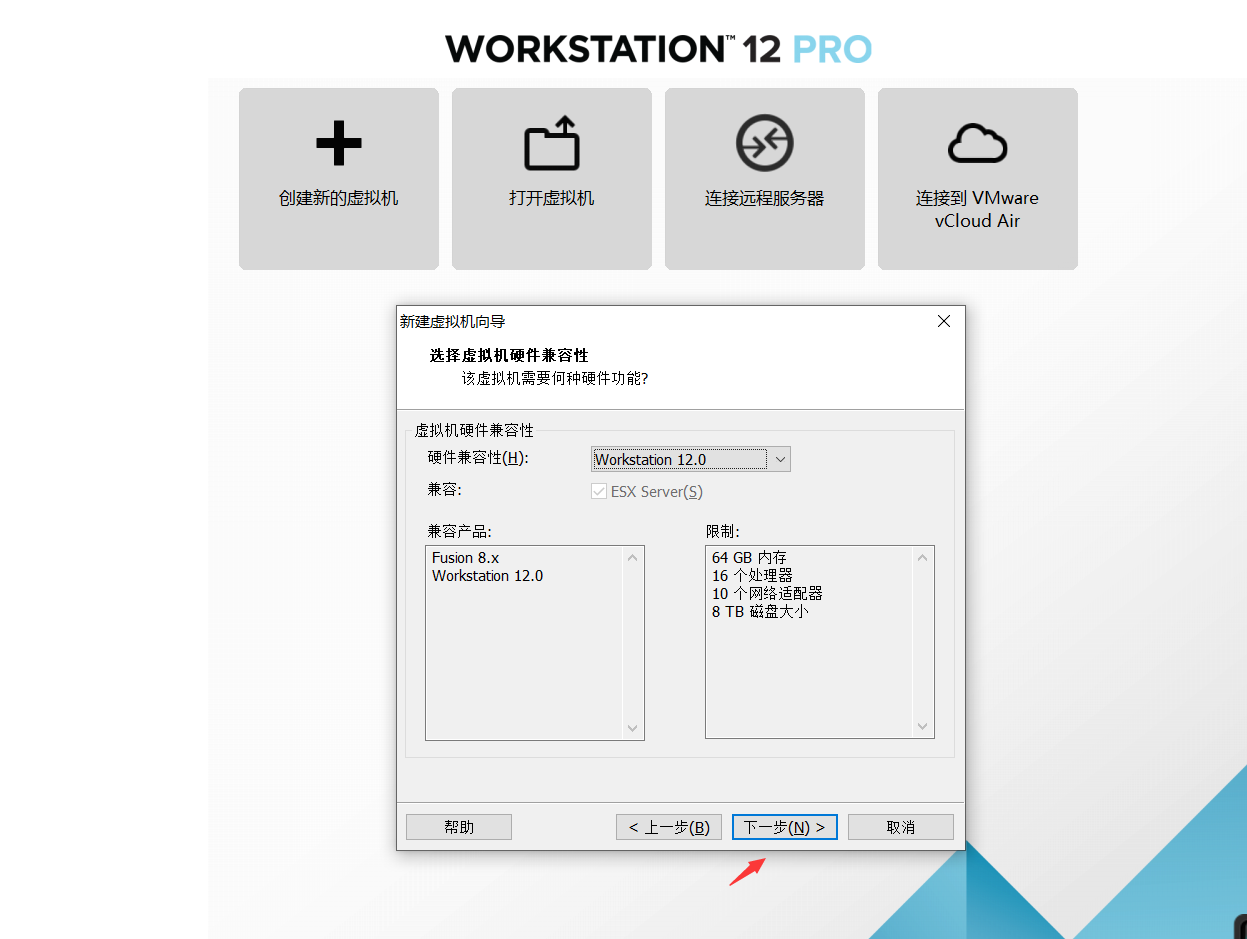Click the 8 TB 磁盘大小 limit entry
The width and height of the screenshot is (1247, 939).
760,612
